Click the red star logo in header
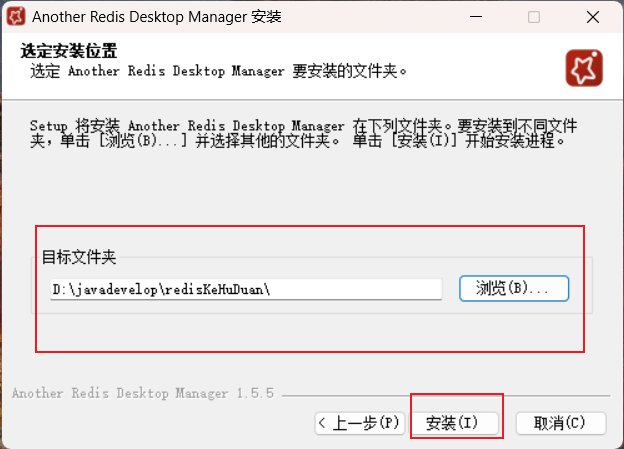Screen dimensions: 624x449 tap(584, 68)
